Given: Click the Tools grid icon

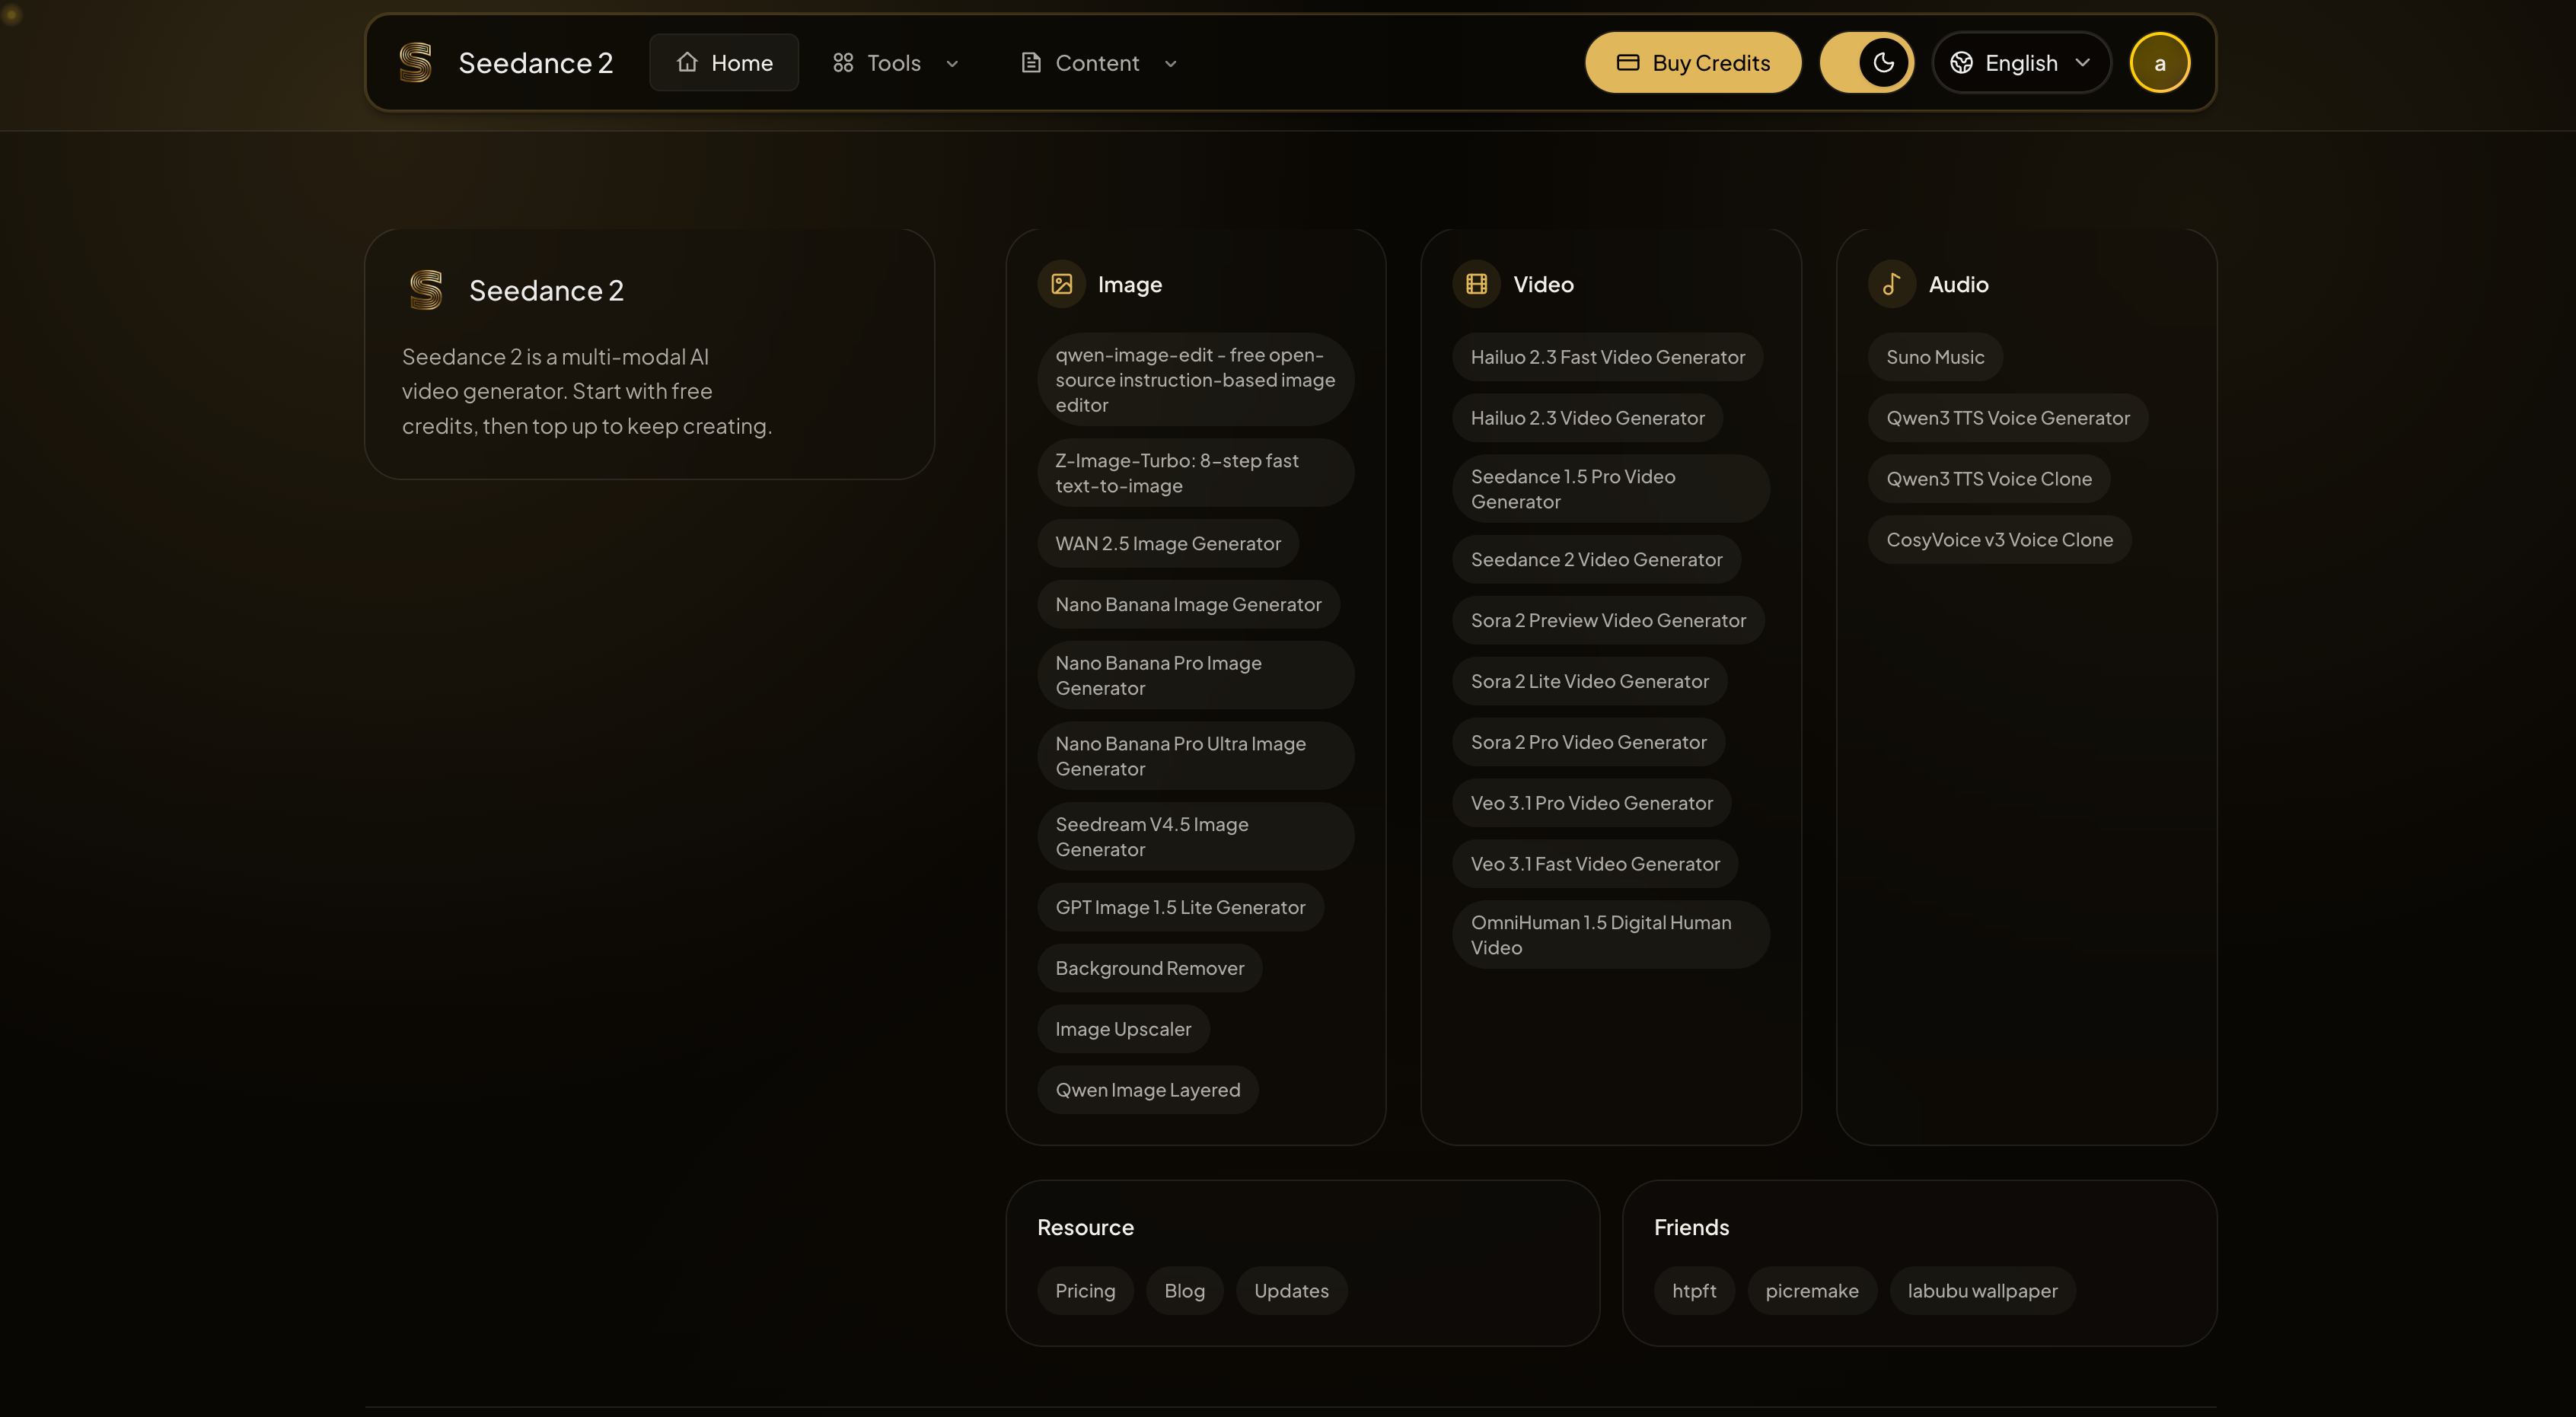Looking at the screenshot, I should pos(842,62).
